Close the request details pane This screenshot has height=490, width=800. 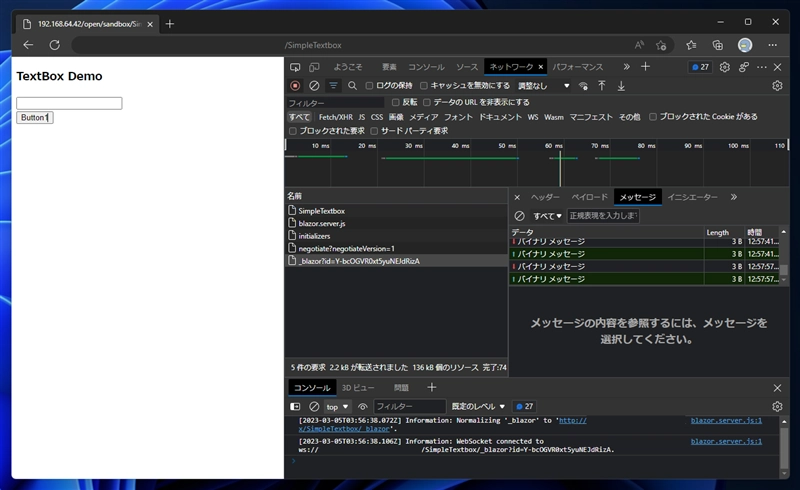pyautogui.click(x=517, y=197)
